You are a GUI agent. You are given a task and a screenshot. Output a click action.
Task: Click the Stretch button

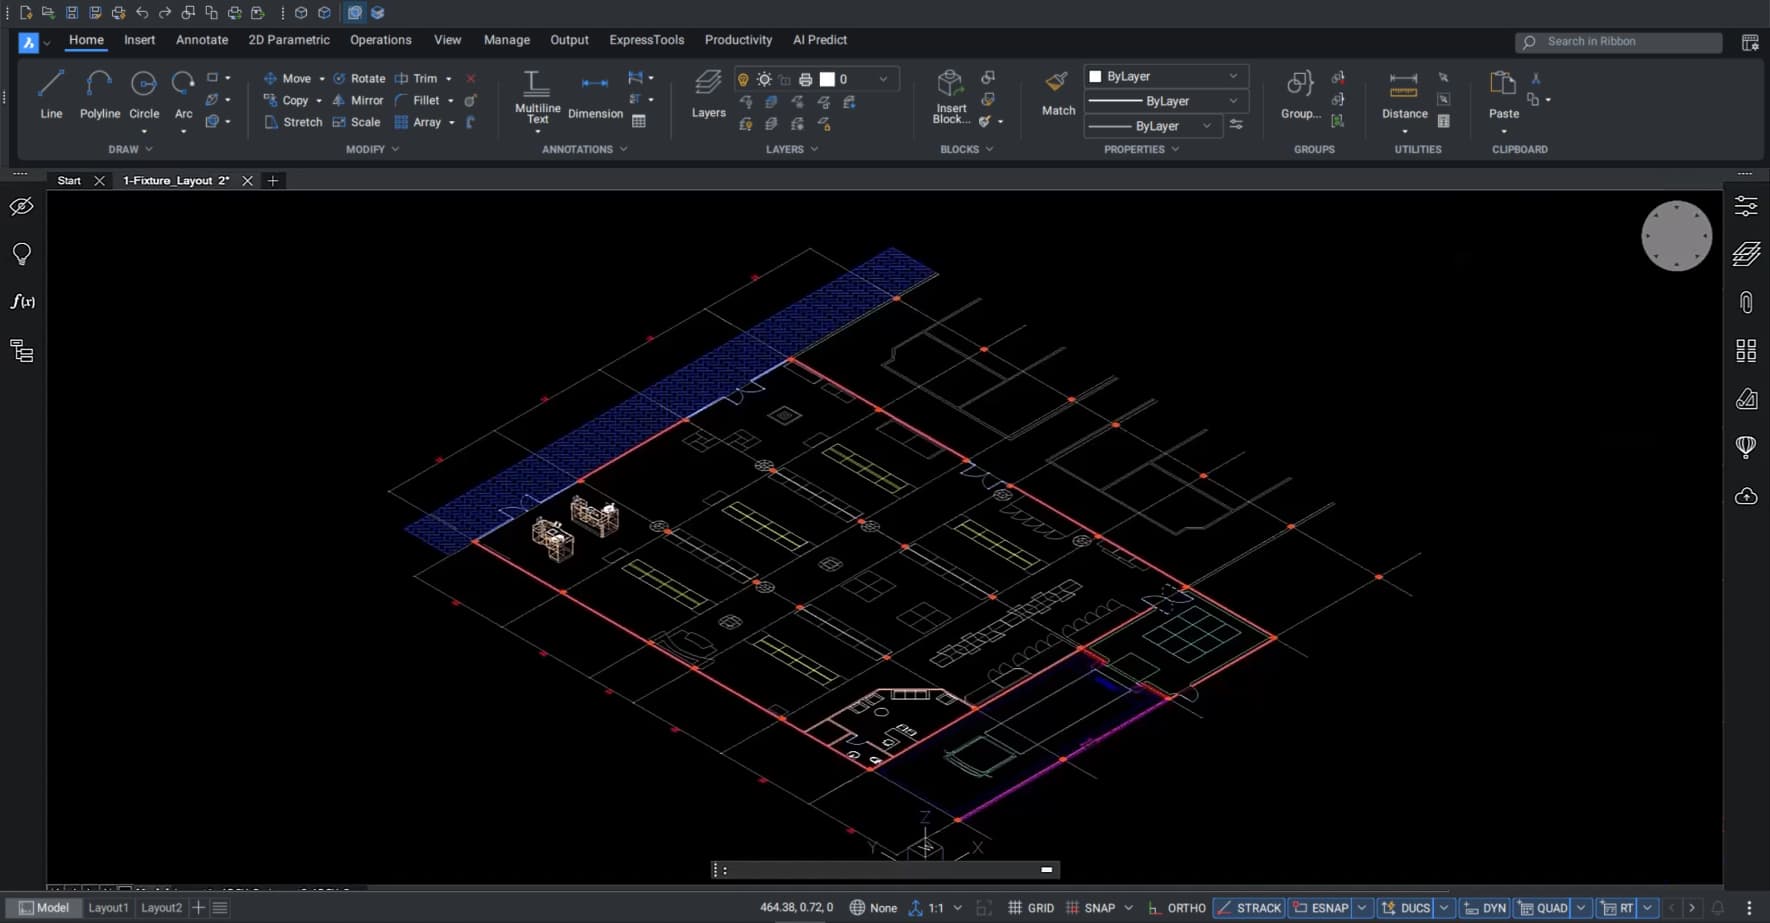(x=292, y=122)
